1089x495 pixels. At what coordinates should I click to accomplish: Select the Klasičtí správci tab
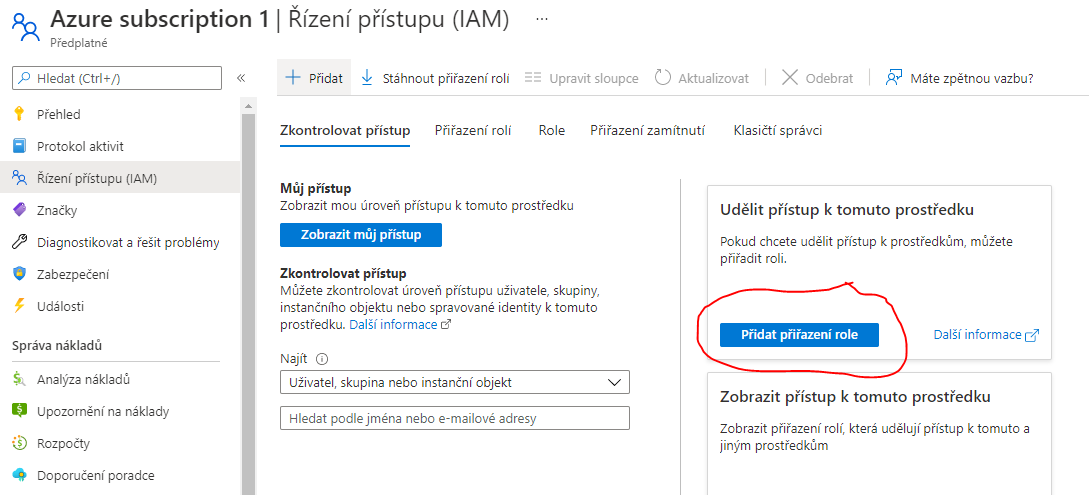tap(777, 130)
